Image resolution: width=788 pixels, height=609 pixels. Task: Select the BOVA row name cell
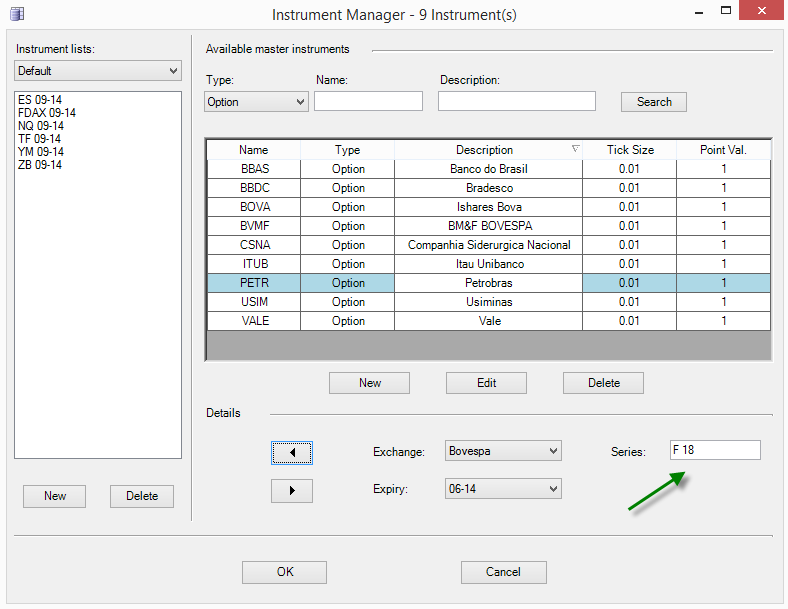click(254, 207)
